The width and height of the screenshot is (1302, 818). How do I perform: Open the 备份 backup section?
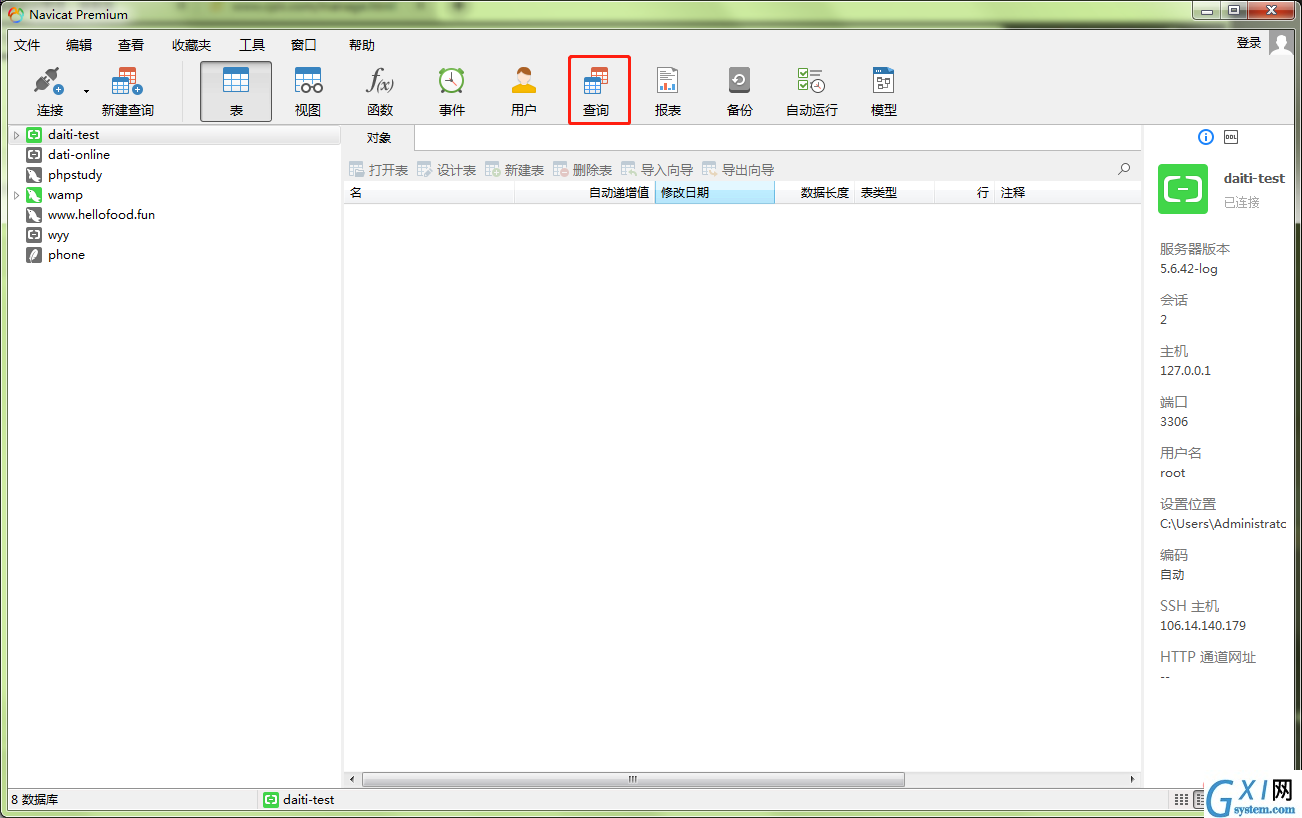tap(740, 92)
